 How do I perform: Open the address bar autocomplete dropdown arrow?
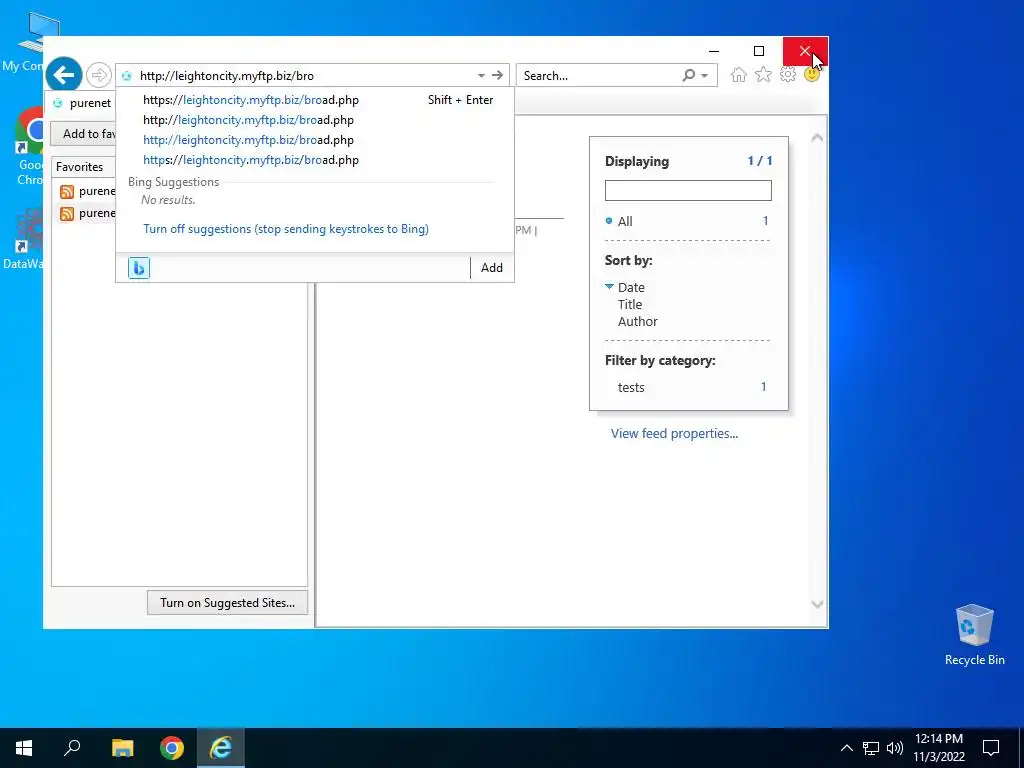[x=481, y=76]
